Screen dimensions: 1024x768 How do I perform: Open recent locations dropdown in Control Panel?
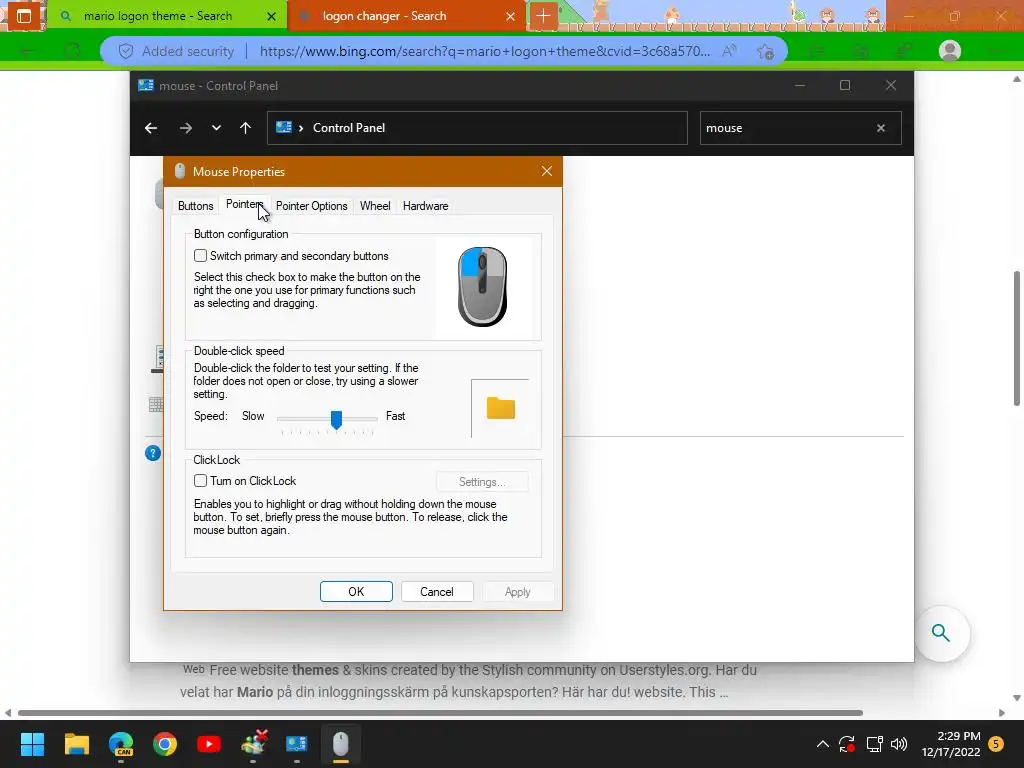[x=216, y=128]
